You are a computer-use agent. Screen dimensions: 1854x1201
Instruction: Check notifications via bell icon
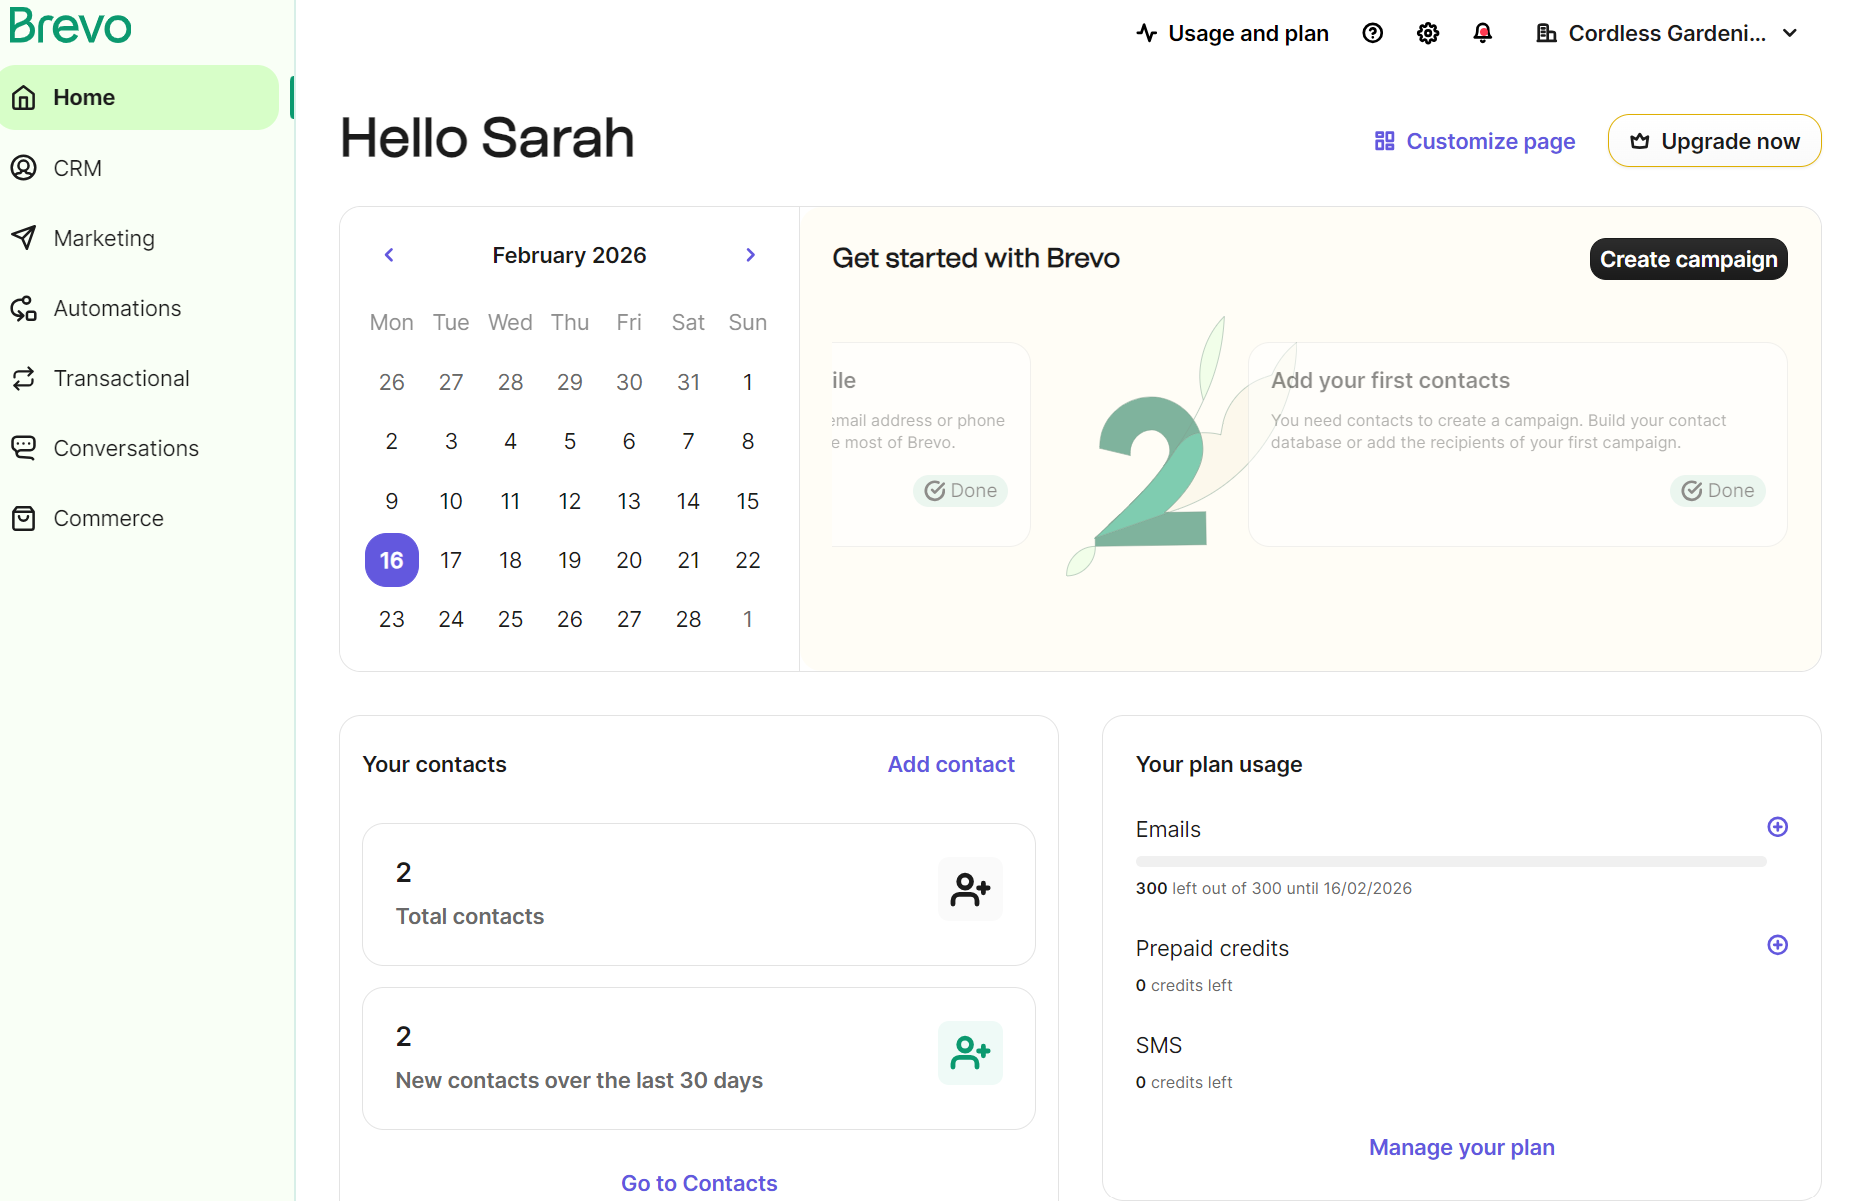(x=1483, y=32)
